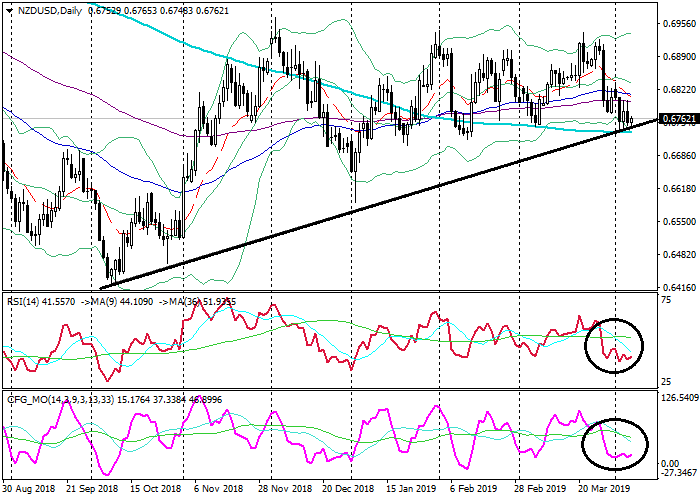Click the NZDUSD,Daily chart title
The height and width of the screenshot is (500, 700).
pyautogui.click(x=50, y=10)
